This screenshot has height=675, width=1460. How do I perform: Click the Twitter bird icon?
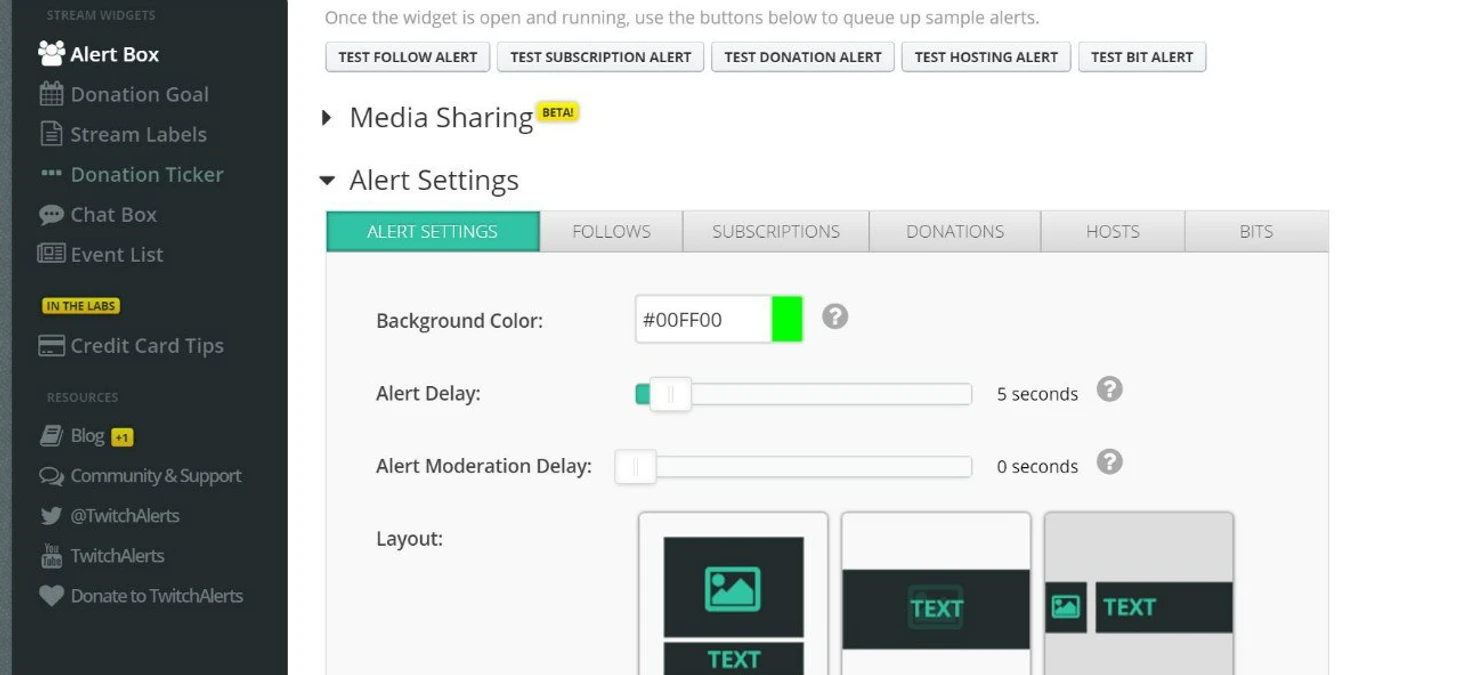51,516
